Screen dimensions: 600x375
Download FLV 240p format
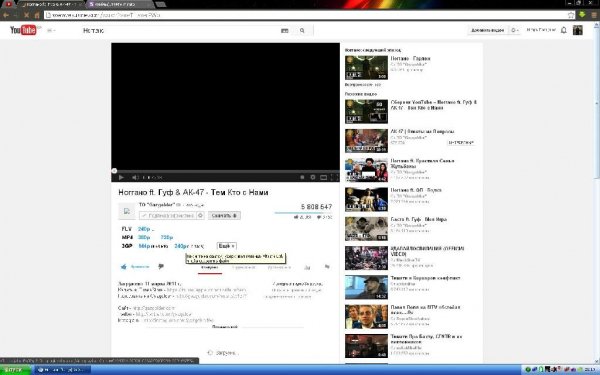coord(144,229)
